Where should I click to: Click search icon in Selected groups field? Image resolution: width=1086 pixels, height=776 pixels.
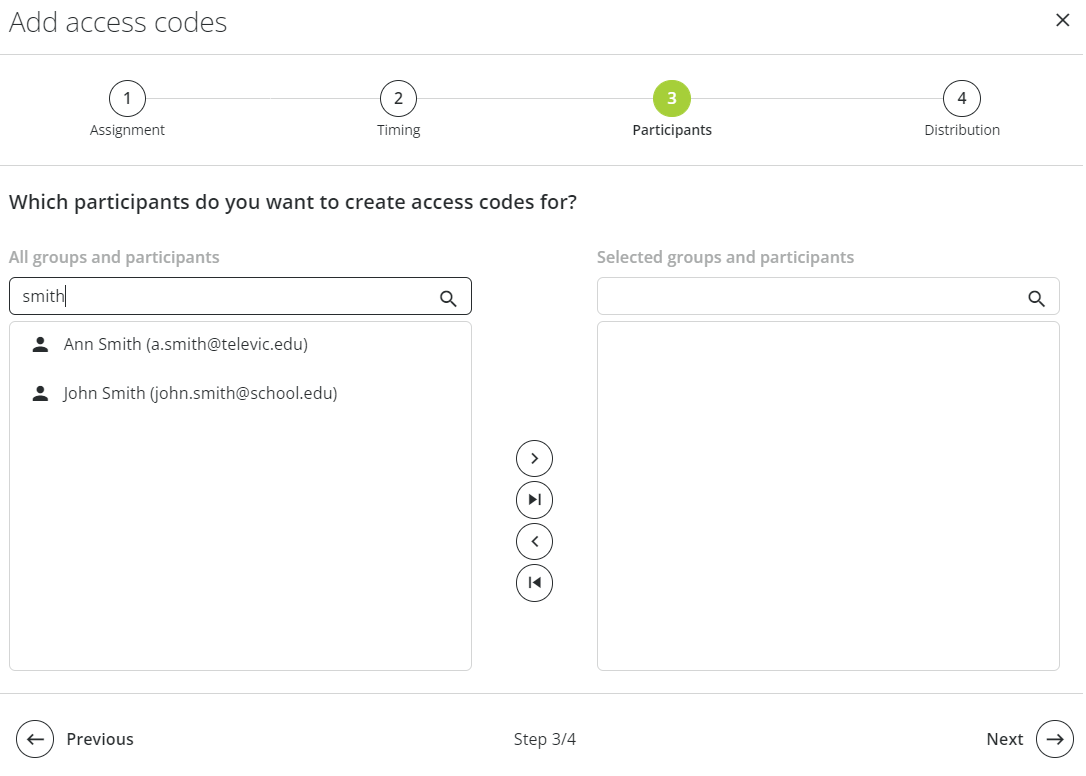tap(1036, 299)
